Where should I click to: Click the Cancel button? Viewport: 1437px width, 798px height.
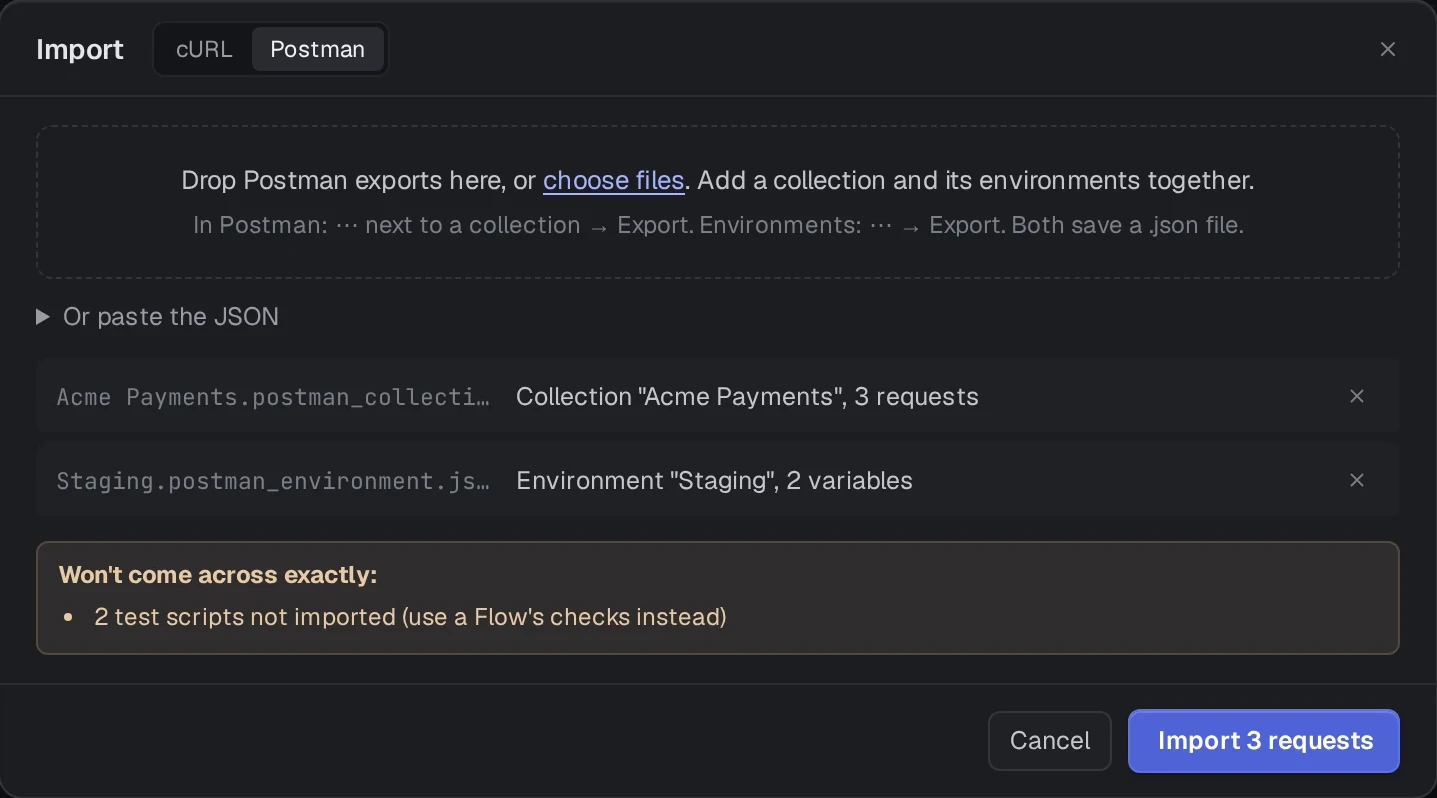pos(1050,741)
